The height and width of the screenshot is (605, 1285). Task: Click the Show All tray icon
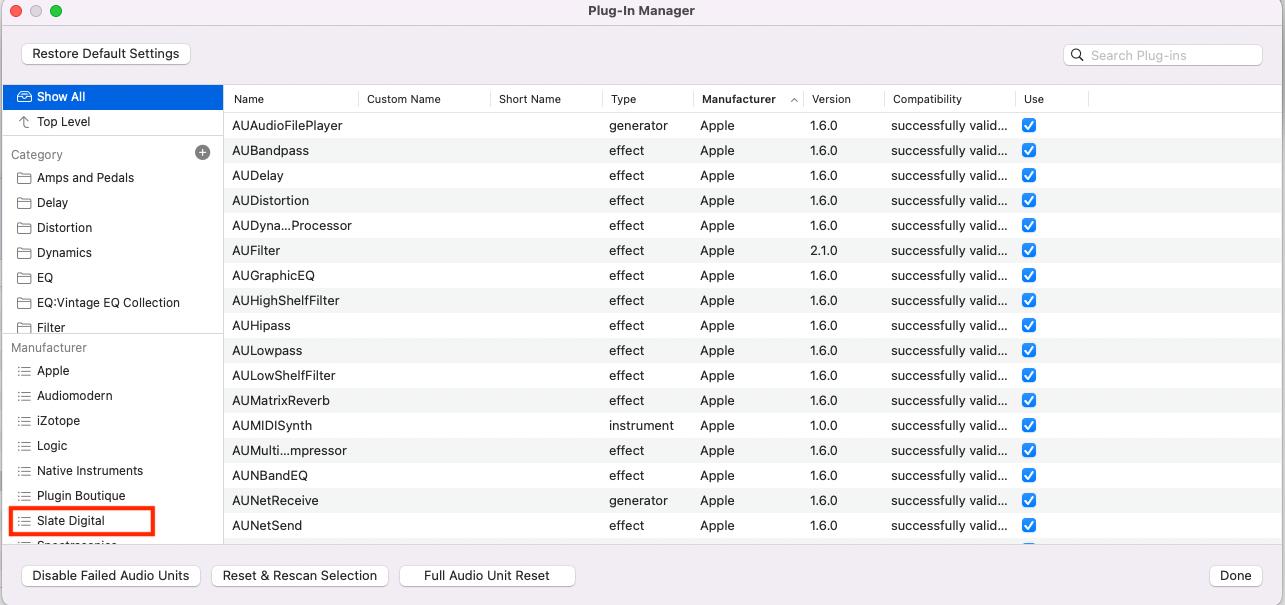[24, 97]
